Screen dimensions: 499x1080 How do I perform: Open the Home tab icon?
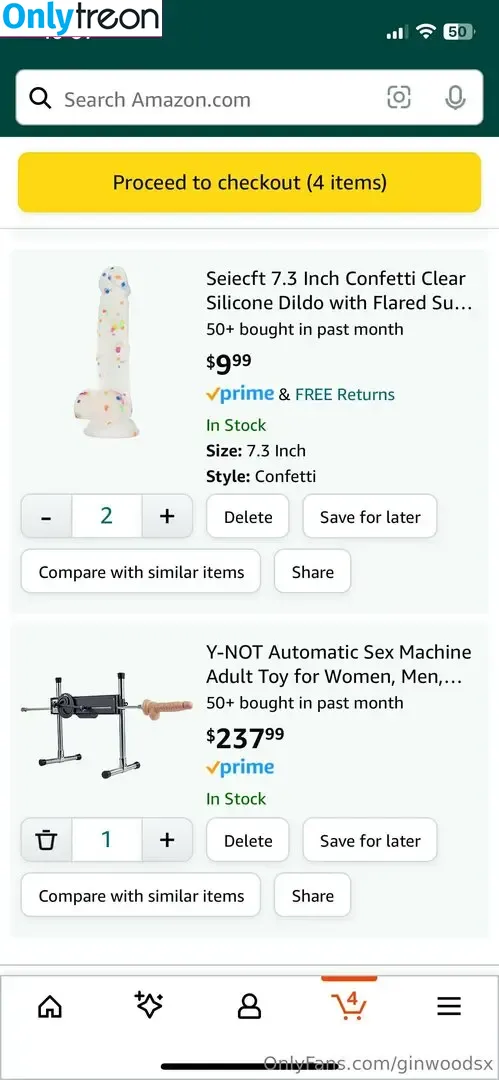click(50, 1007)
